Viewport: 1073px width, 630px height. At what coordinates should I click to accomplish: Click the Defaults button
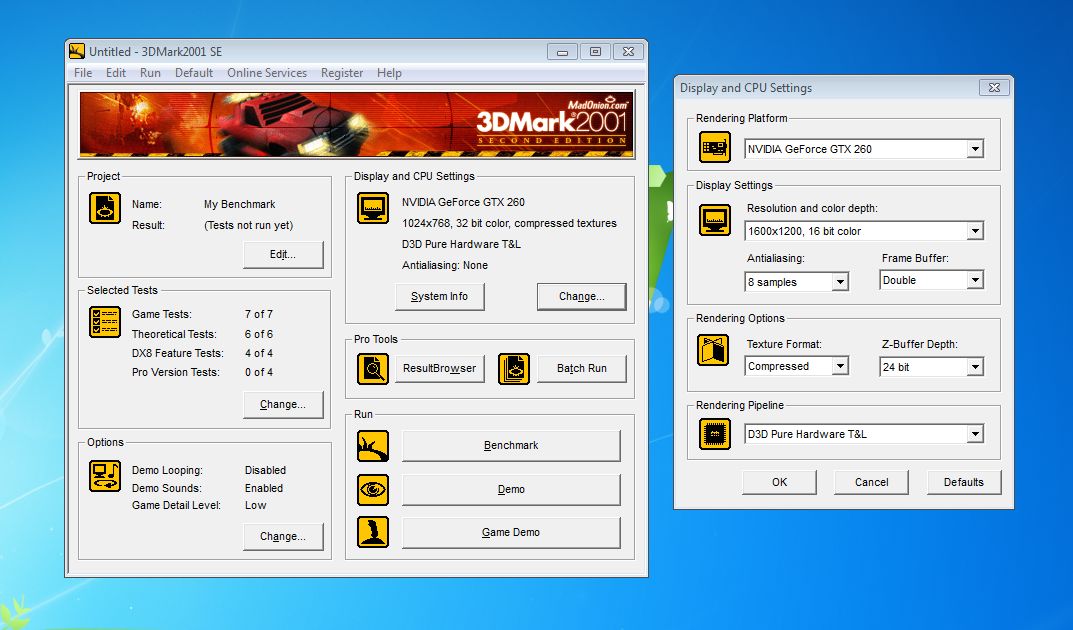coord(964,482)
